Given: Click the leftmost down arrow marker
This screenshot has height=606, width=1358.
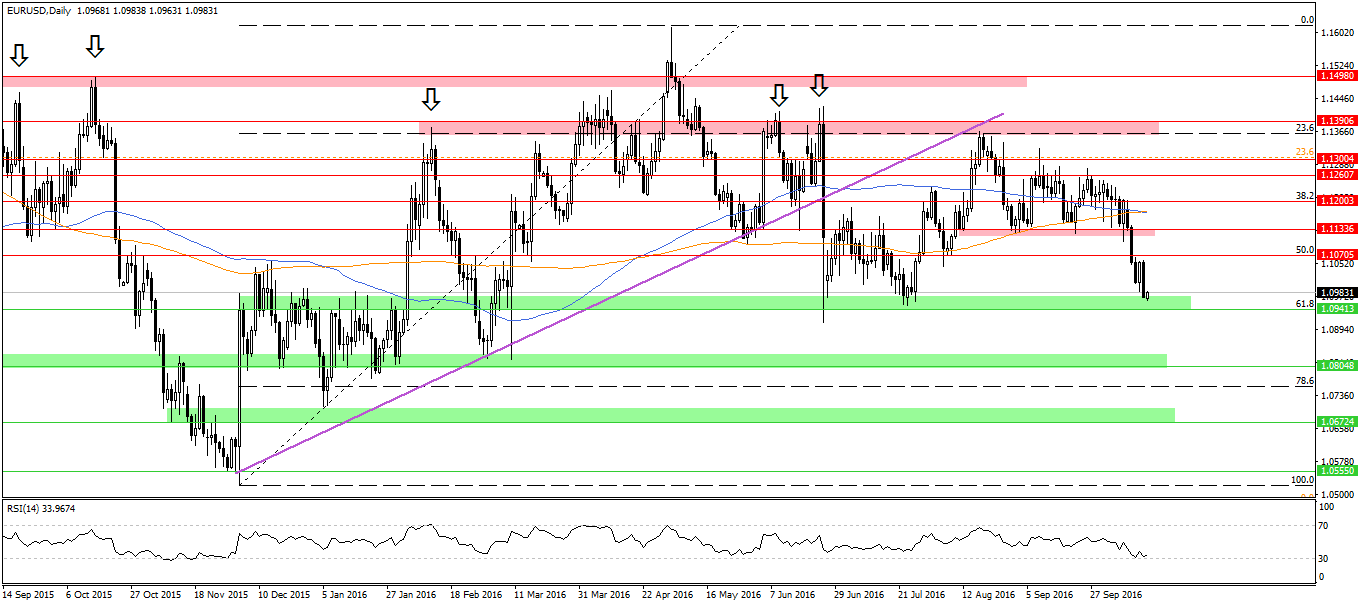Looking at the screenshot, I should (x=17, y=54).
